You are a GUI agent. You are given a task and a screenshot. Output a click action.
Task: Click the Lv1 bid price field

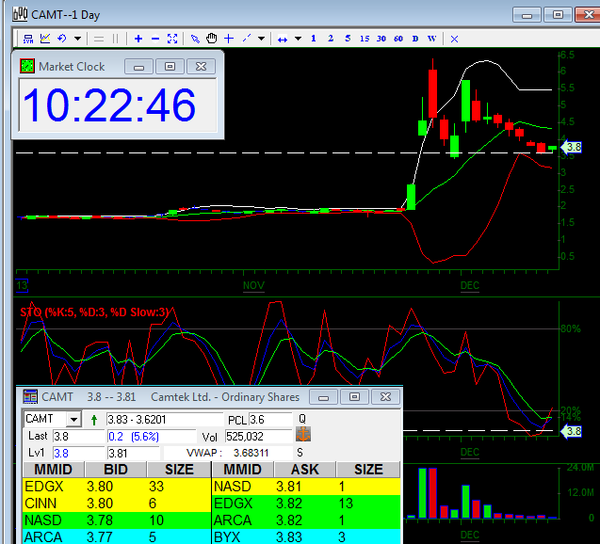click(70, 453)
